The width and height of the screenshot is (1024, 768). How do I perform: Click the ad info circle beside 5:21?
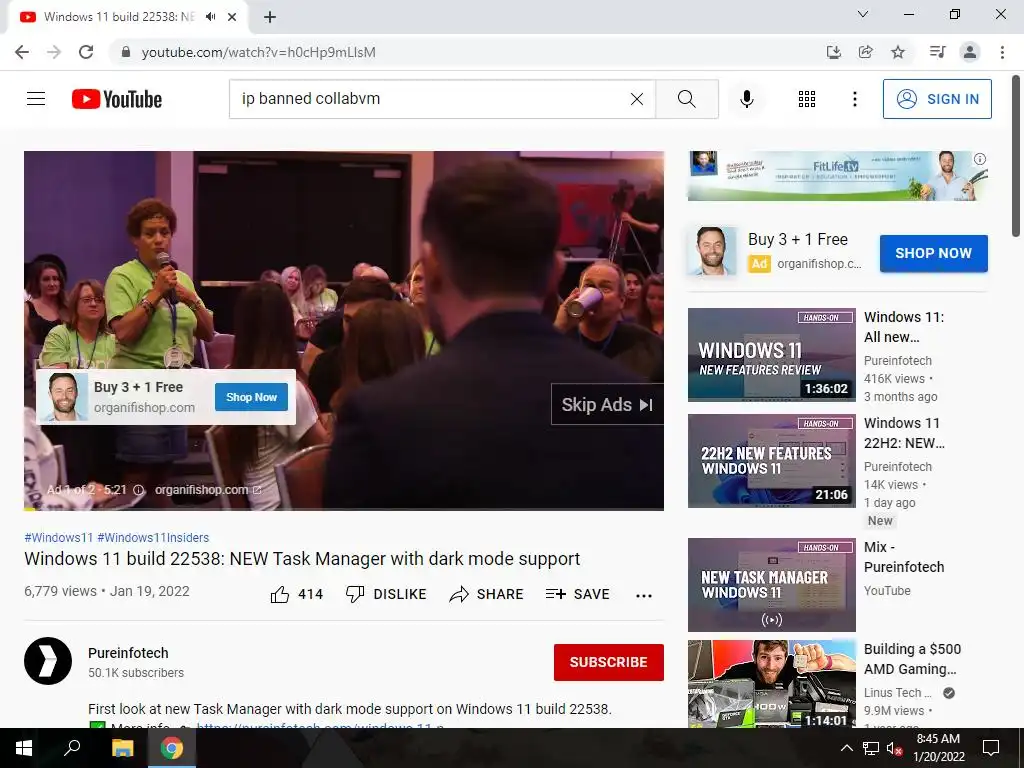click(x=138, y=490)
